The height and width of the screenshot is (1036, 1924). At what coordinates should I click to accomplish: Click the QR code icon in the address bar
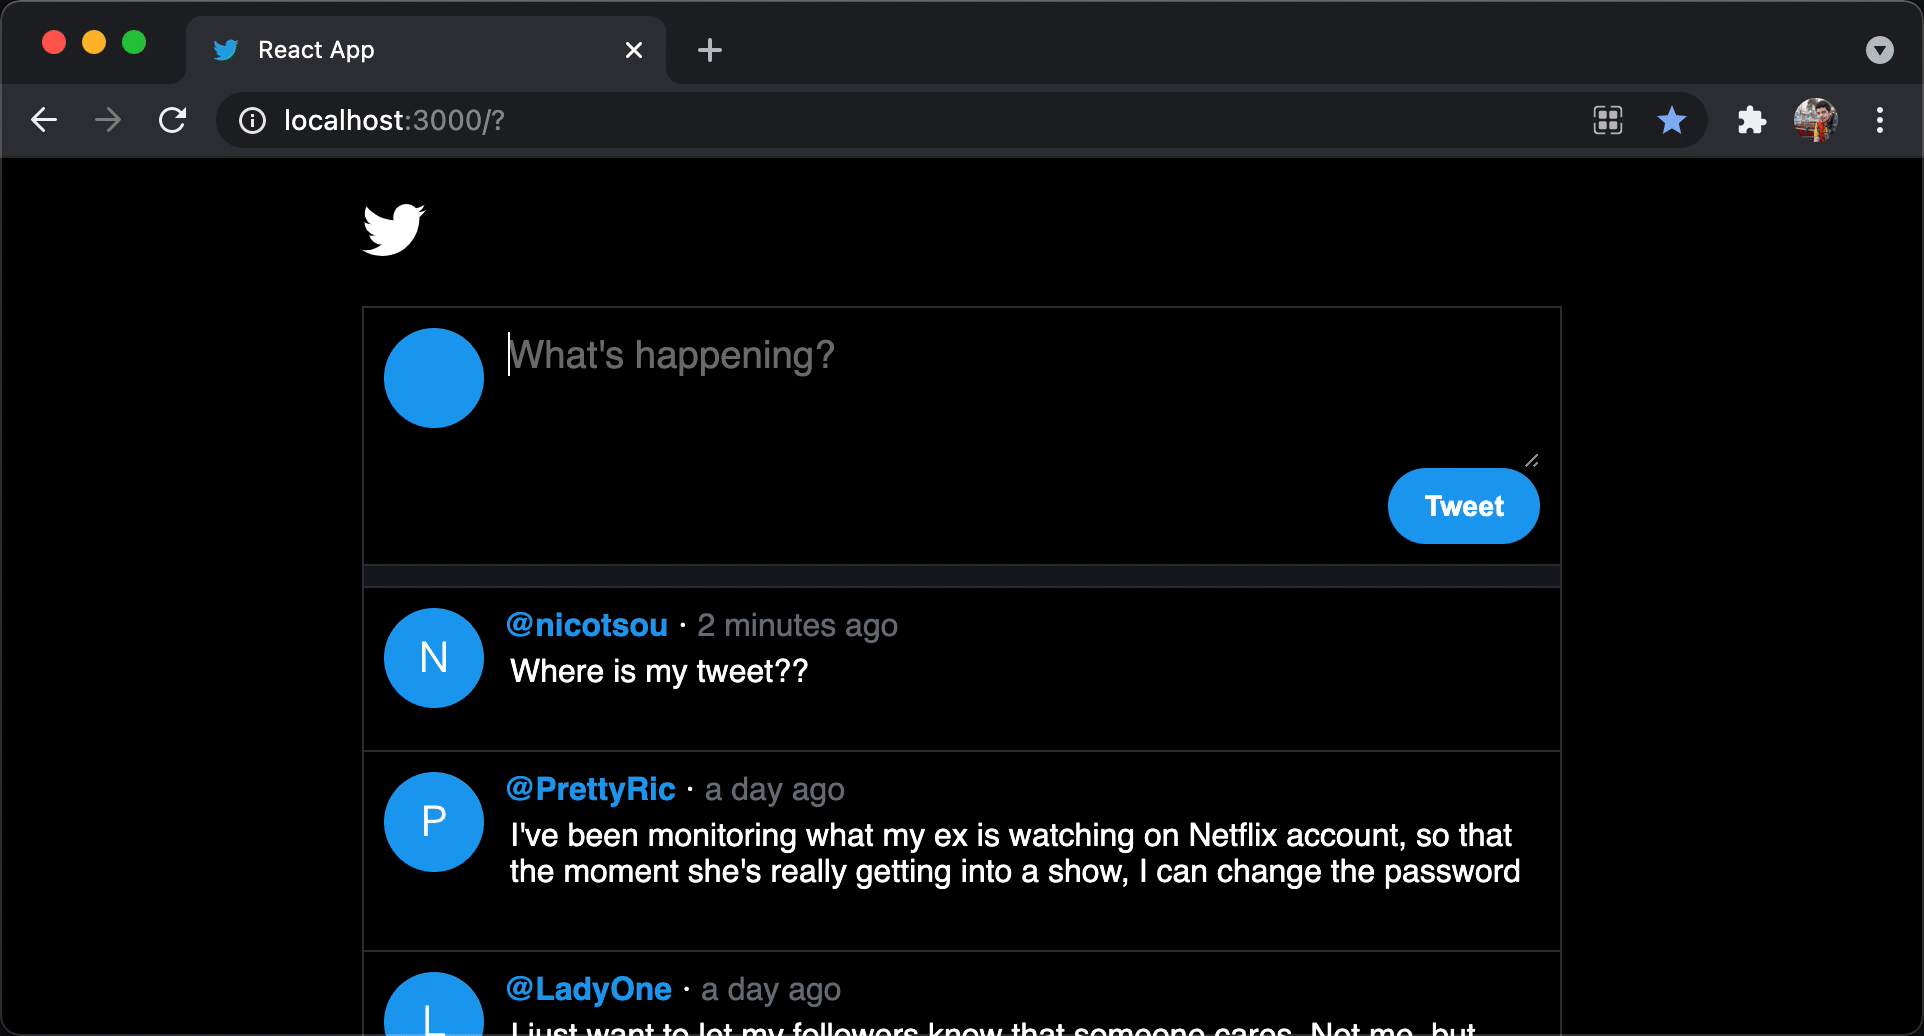[x=1607, y=120]
